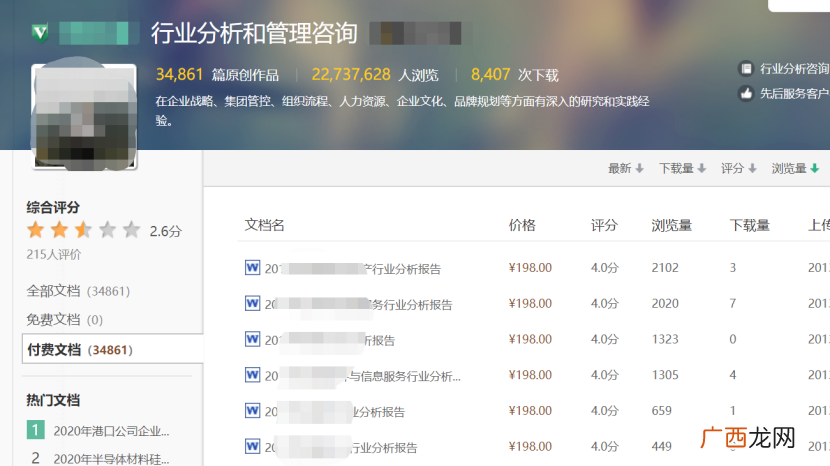Viewport: 830px width, 466px height.
Task: Sort documents by 浏览量
Action: (795, 168)
